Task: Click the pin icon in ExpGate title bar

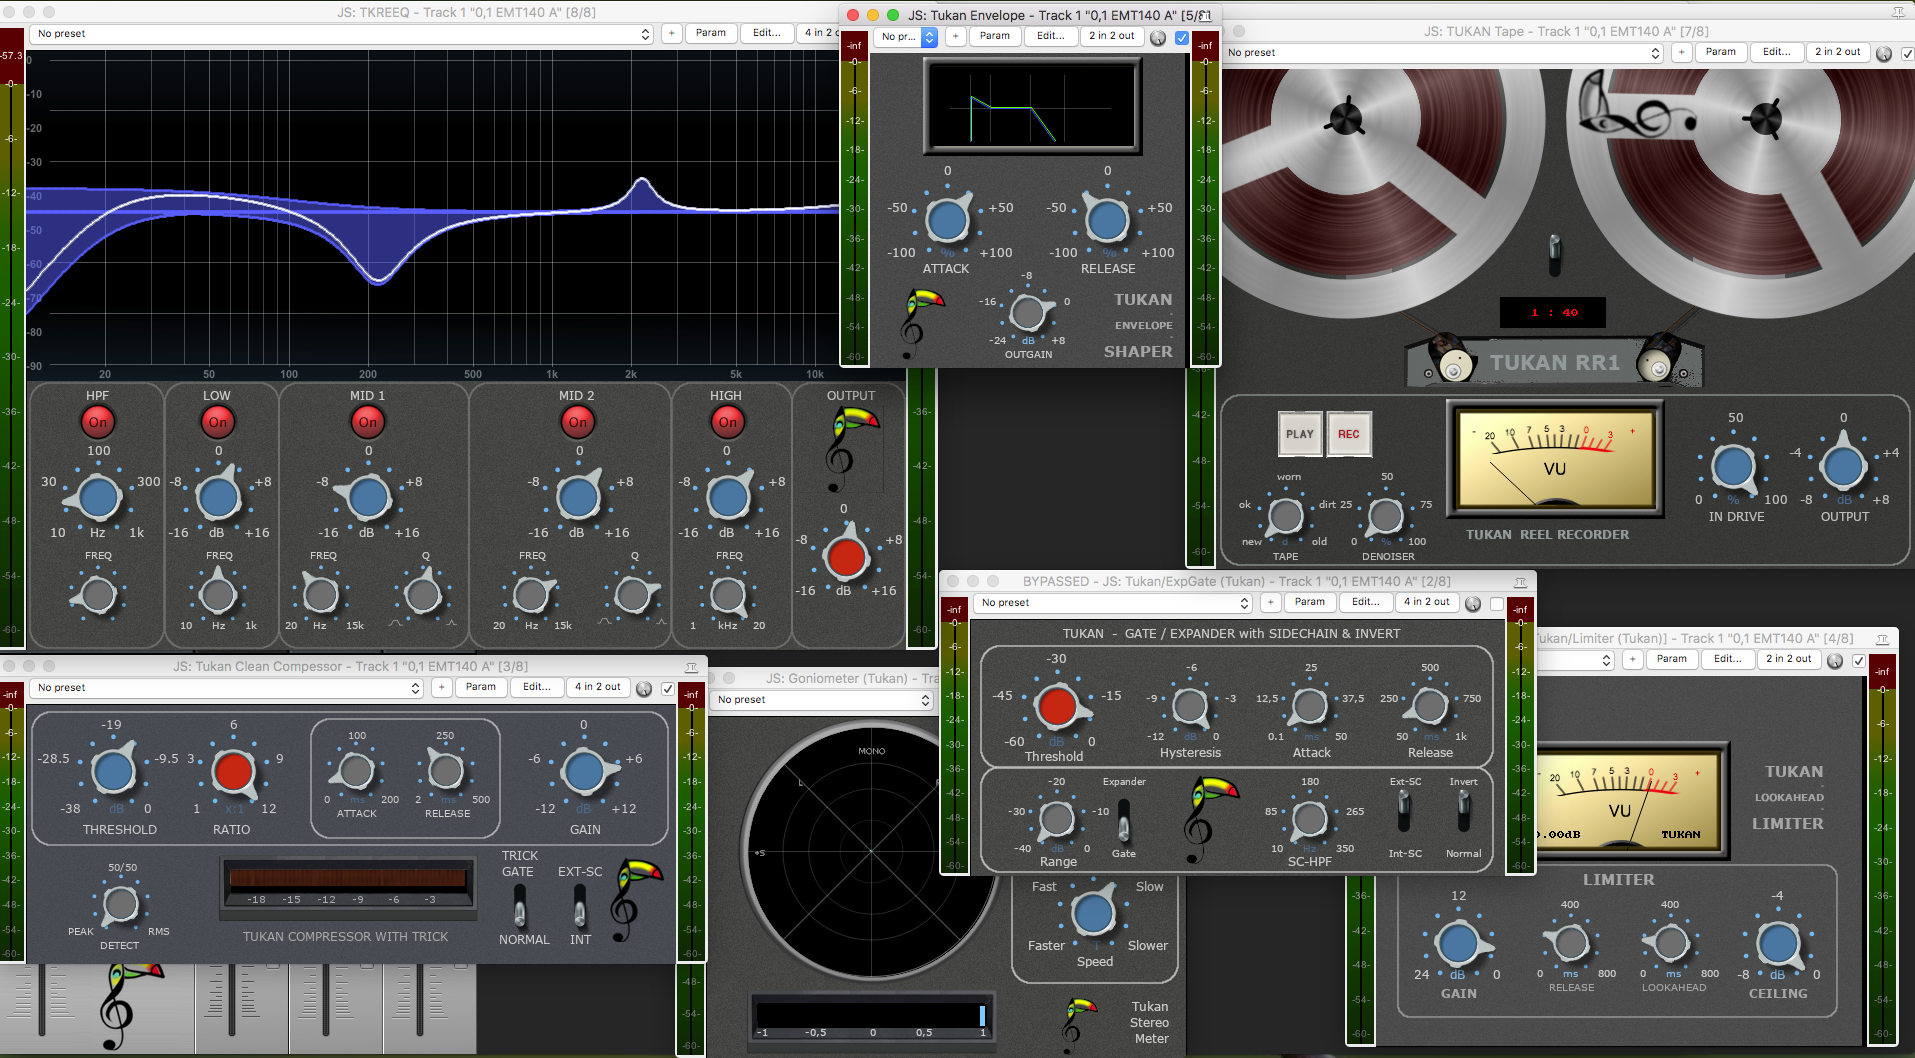Action: point(1520,582)
